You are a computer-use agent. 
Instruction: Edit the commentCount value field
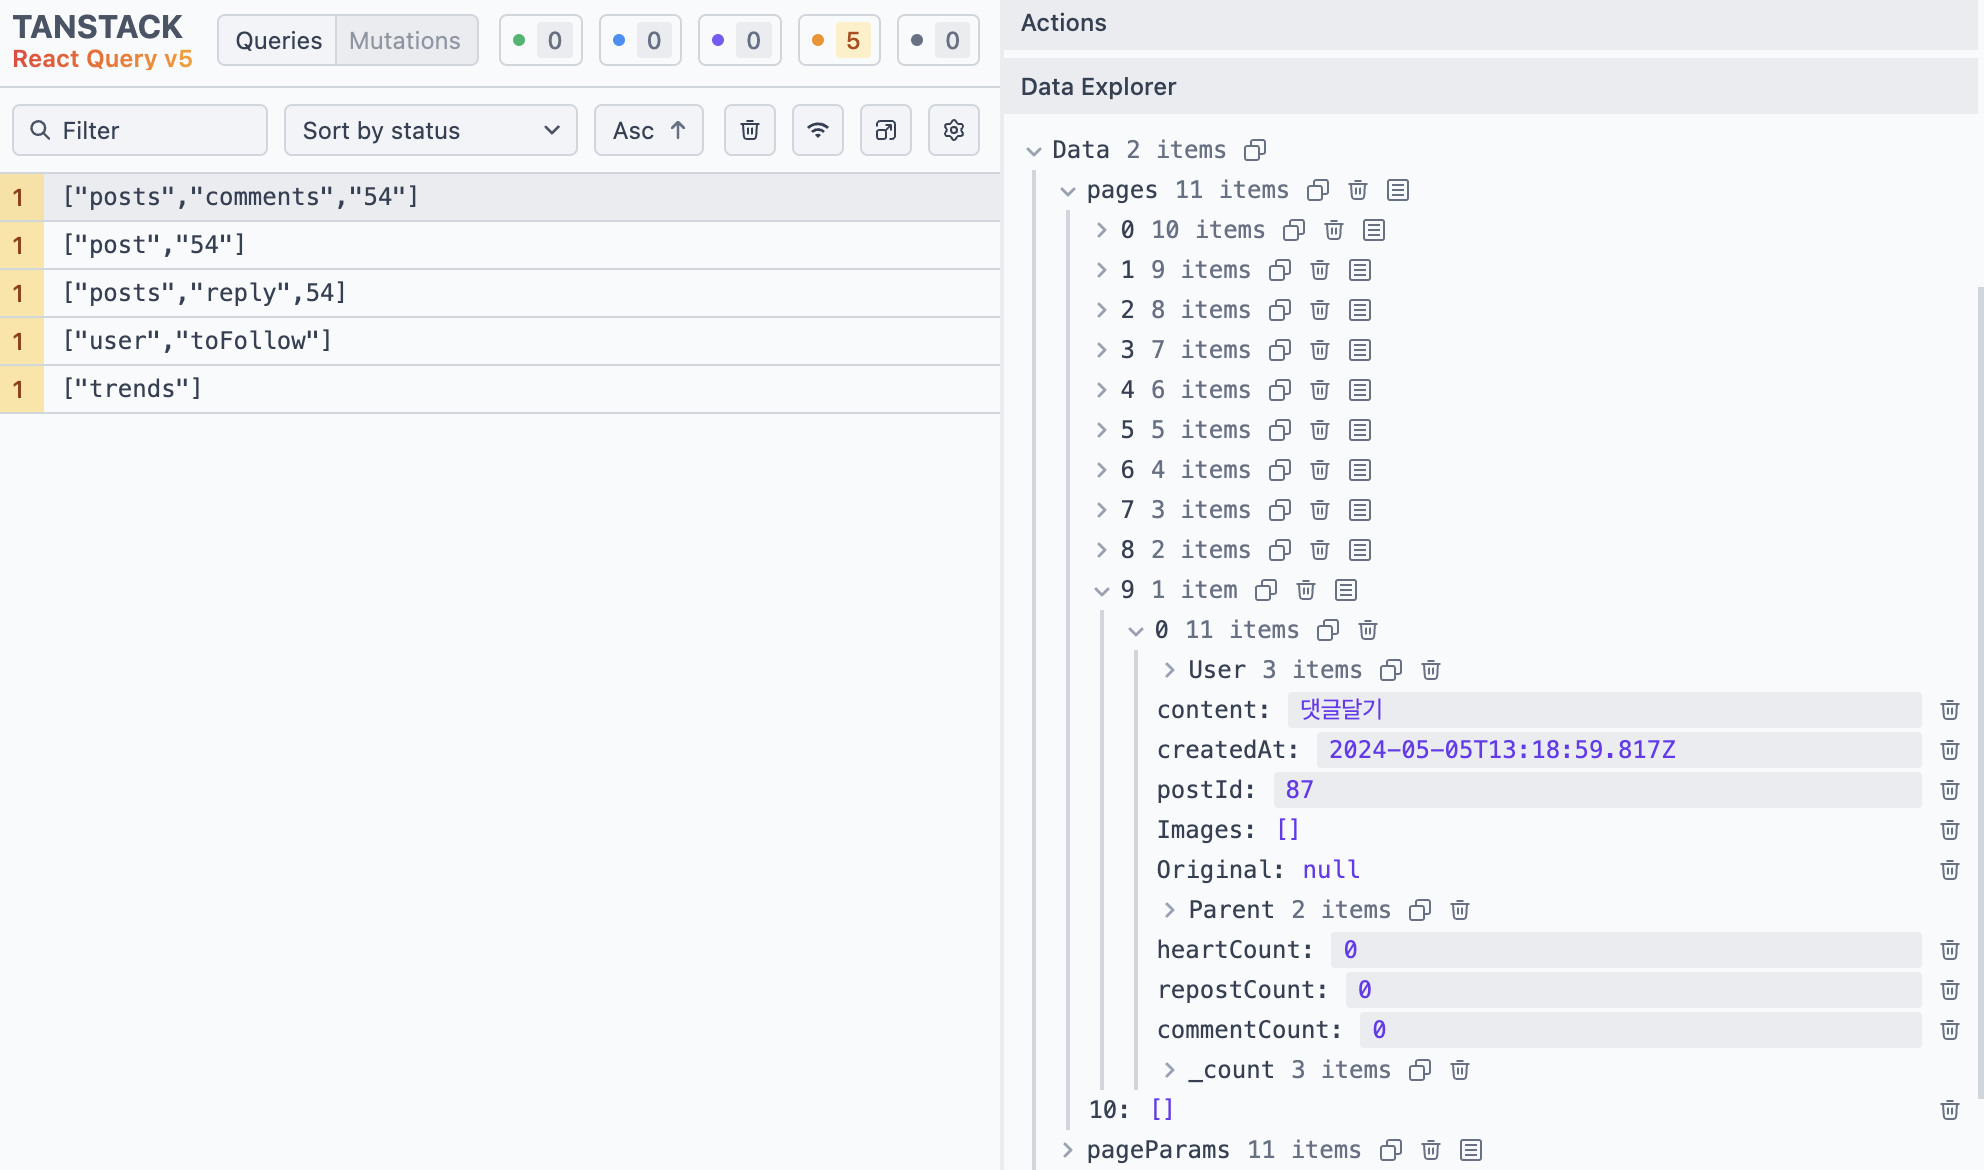click(1640, 1030)
